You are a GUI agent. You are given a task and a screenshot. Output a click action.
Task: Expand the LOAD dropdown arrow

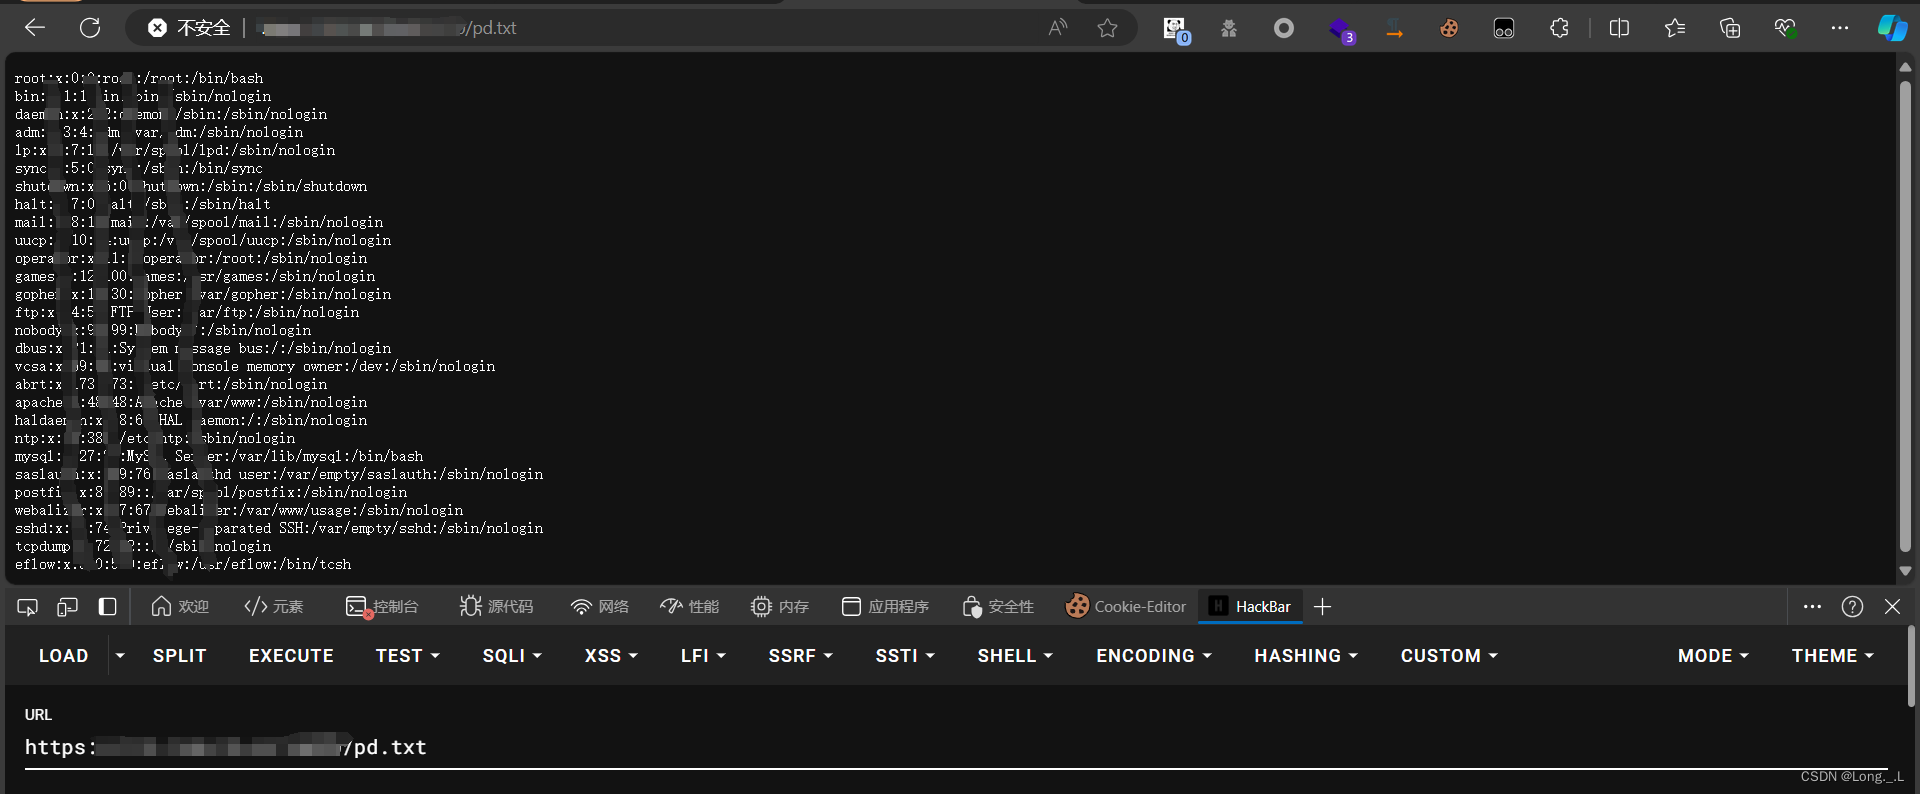[x=120, y=656]
